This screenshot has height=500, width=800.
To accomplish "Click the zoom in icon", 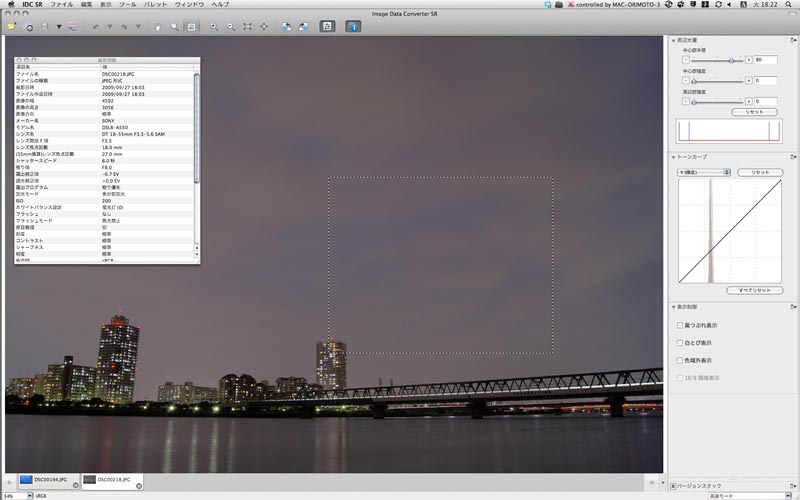I will click(x=214, y=27).
